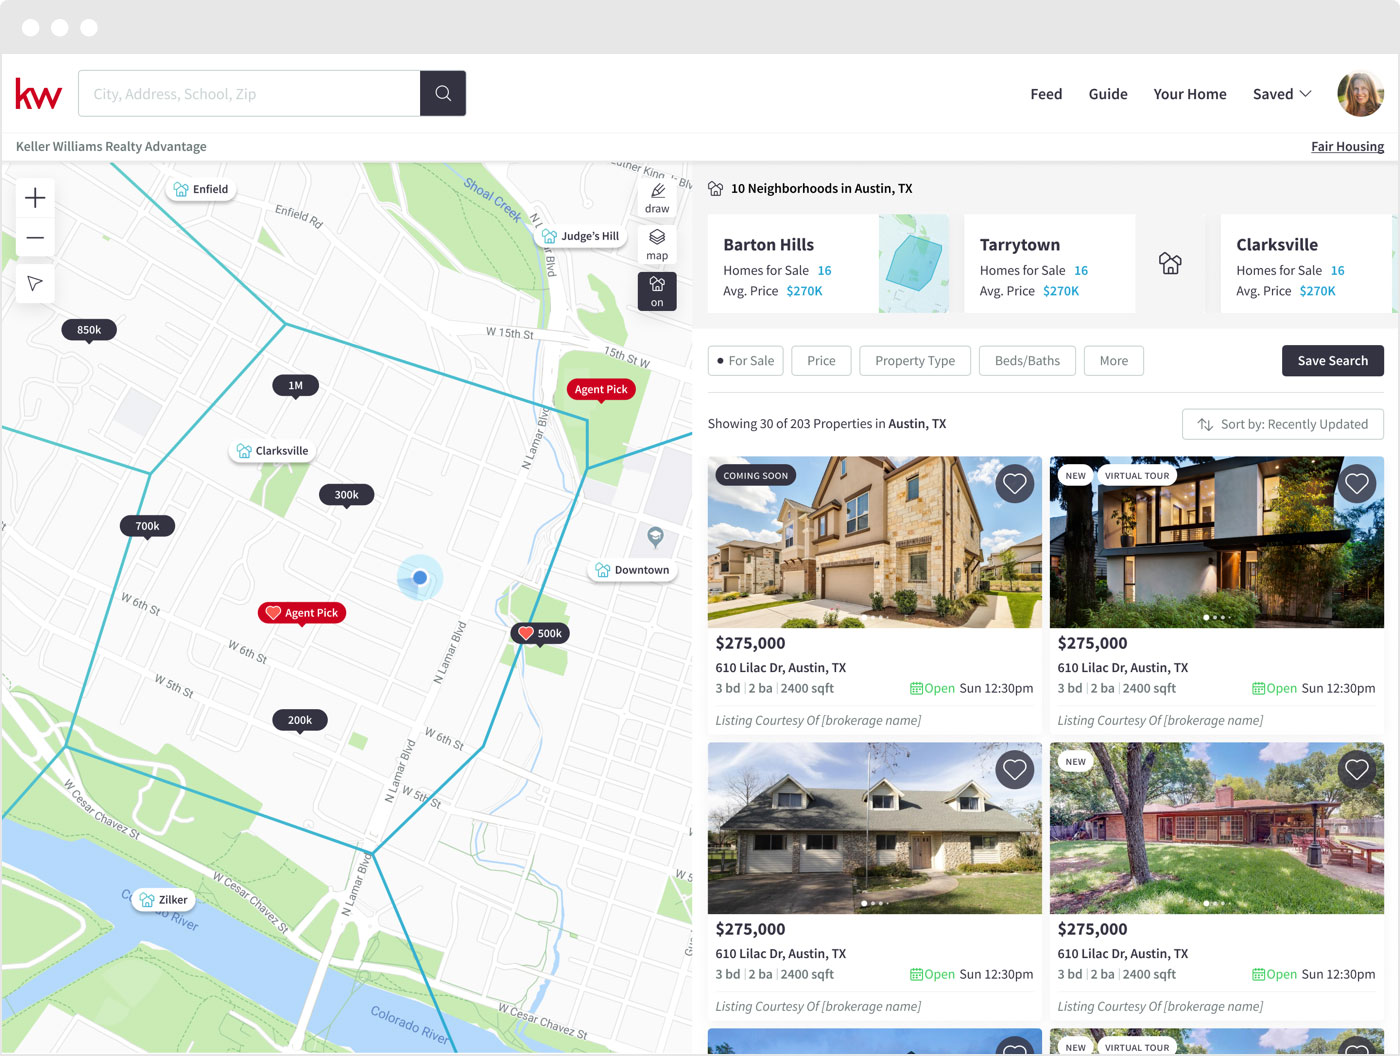
Task: Favorite the New Virtual Tour listing heart
Action: 1356,484
